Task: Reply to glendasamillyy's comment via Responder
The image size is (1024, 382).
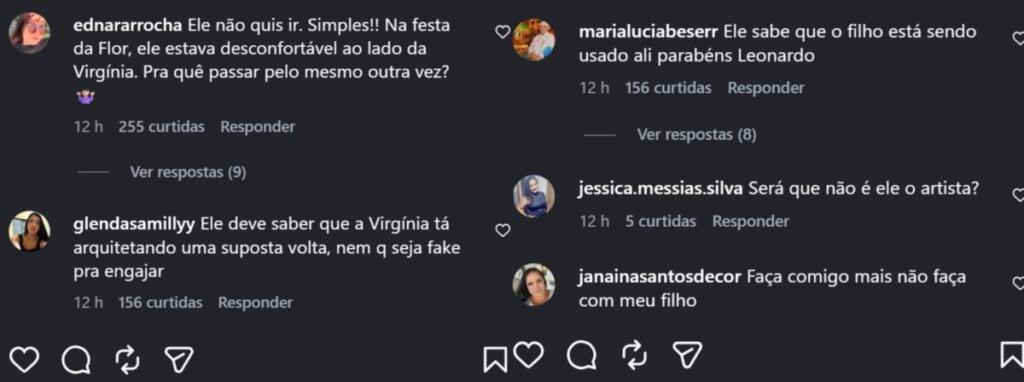Action: click(255, 302)
